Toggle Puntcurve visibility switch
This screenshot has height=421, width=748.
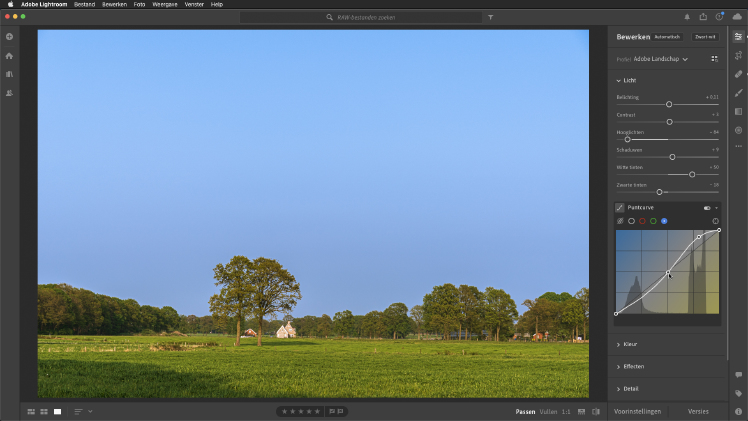tap(707, 208)
